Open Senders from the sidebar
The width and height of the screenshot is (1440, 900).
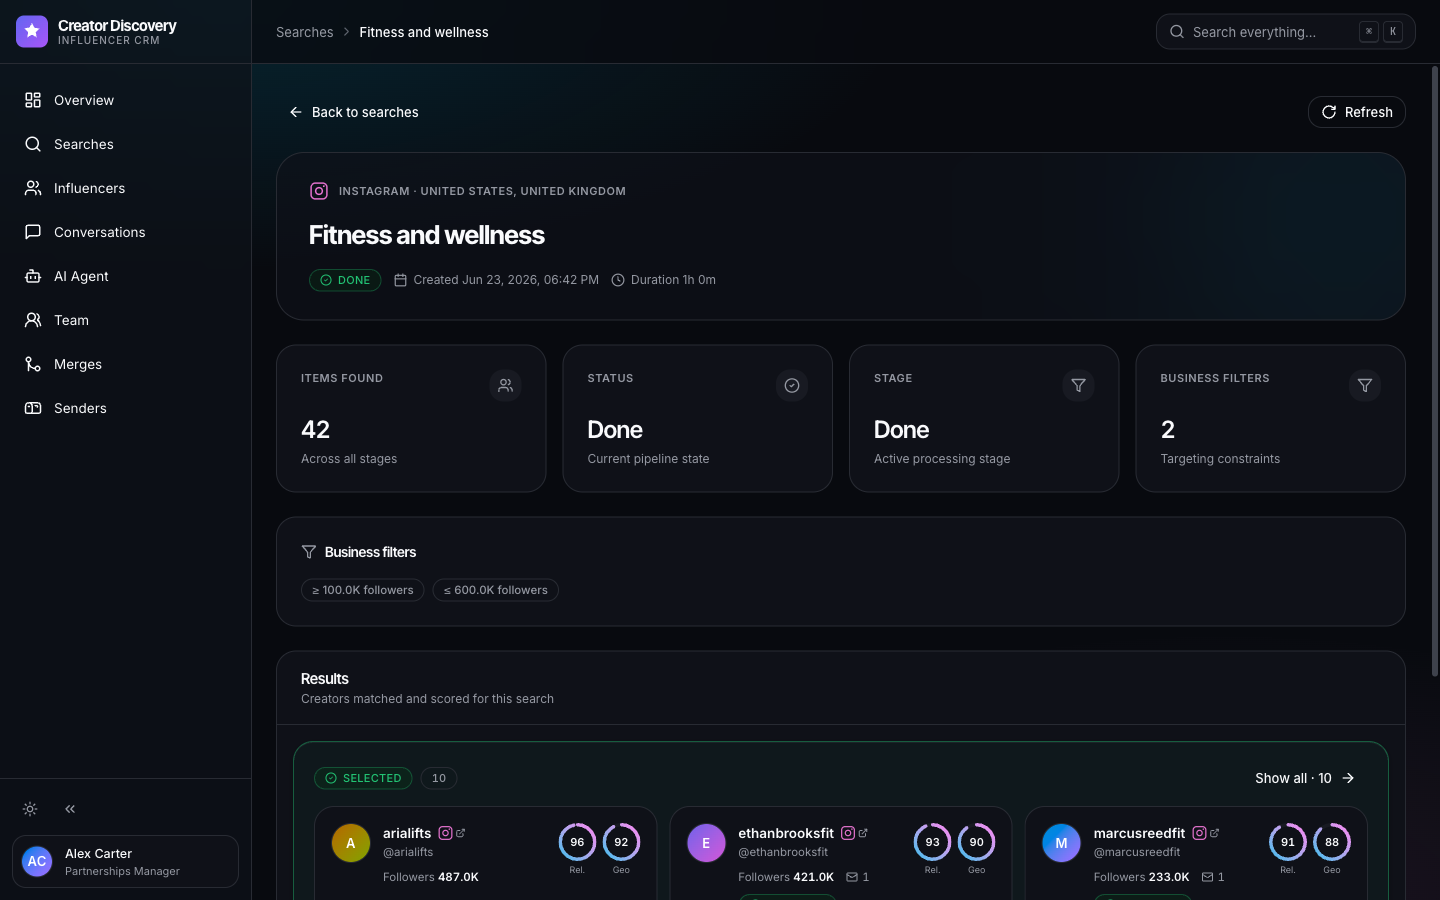coord(125,408)
